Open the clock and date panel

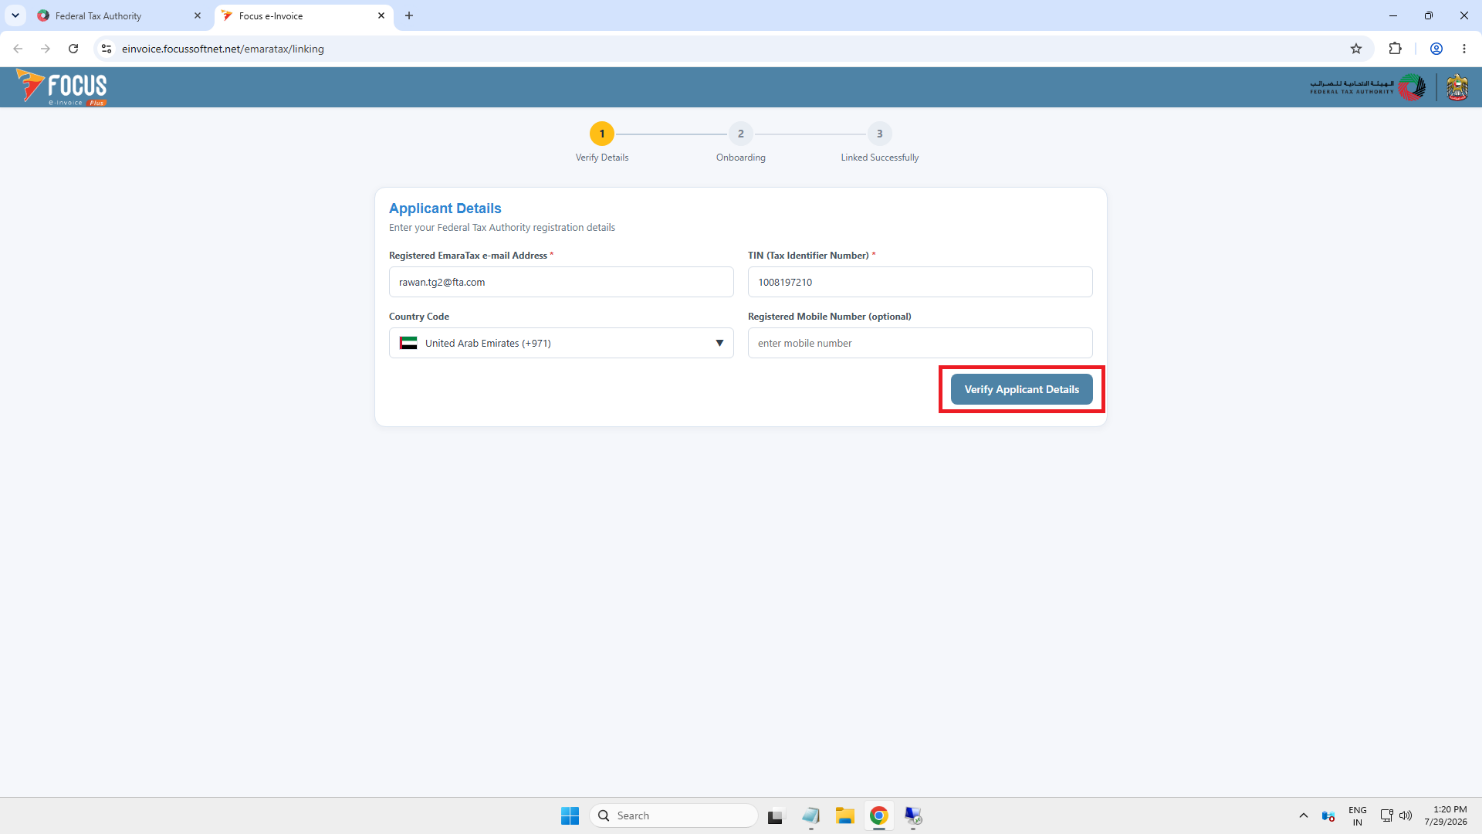pos(1446,816)
